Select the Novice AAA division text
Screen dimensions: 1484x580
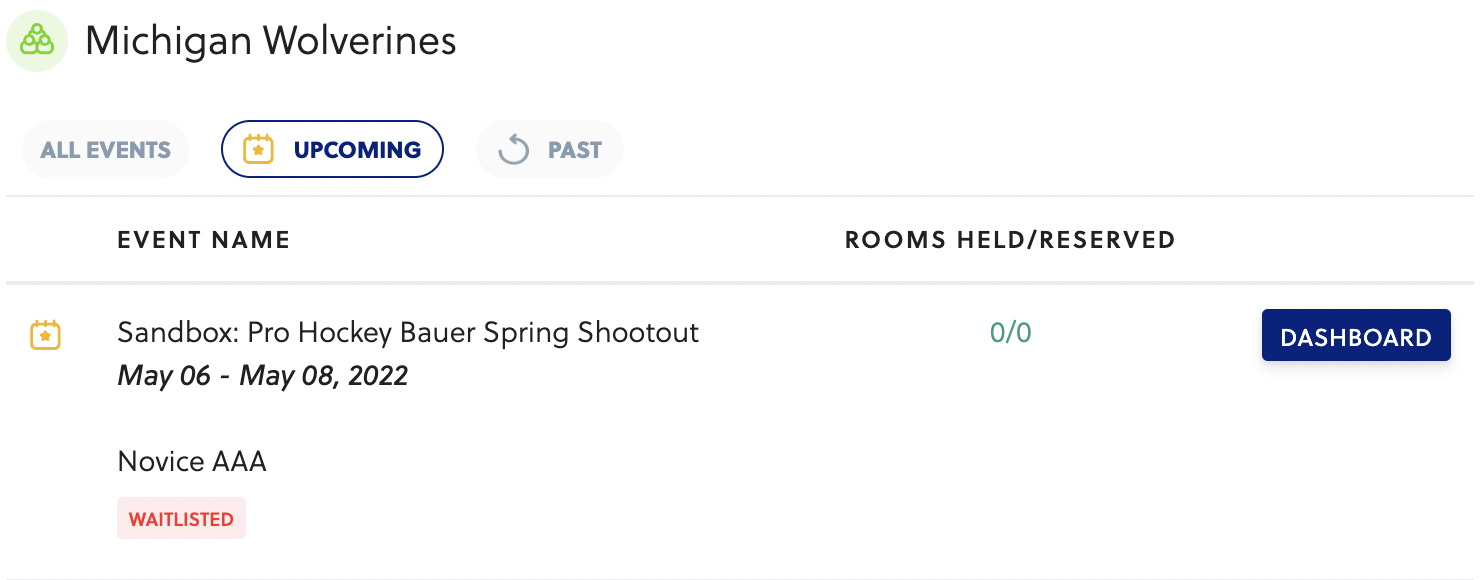tap(192, 461)
